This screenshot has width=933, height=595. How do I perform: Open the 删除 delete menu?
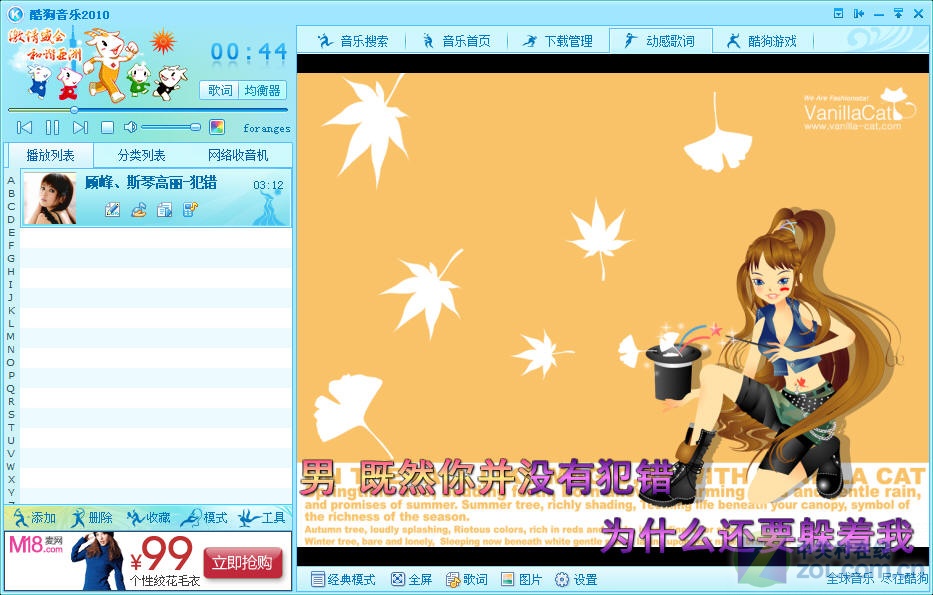coord(92,518)
